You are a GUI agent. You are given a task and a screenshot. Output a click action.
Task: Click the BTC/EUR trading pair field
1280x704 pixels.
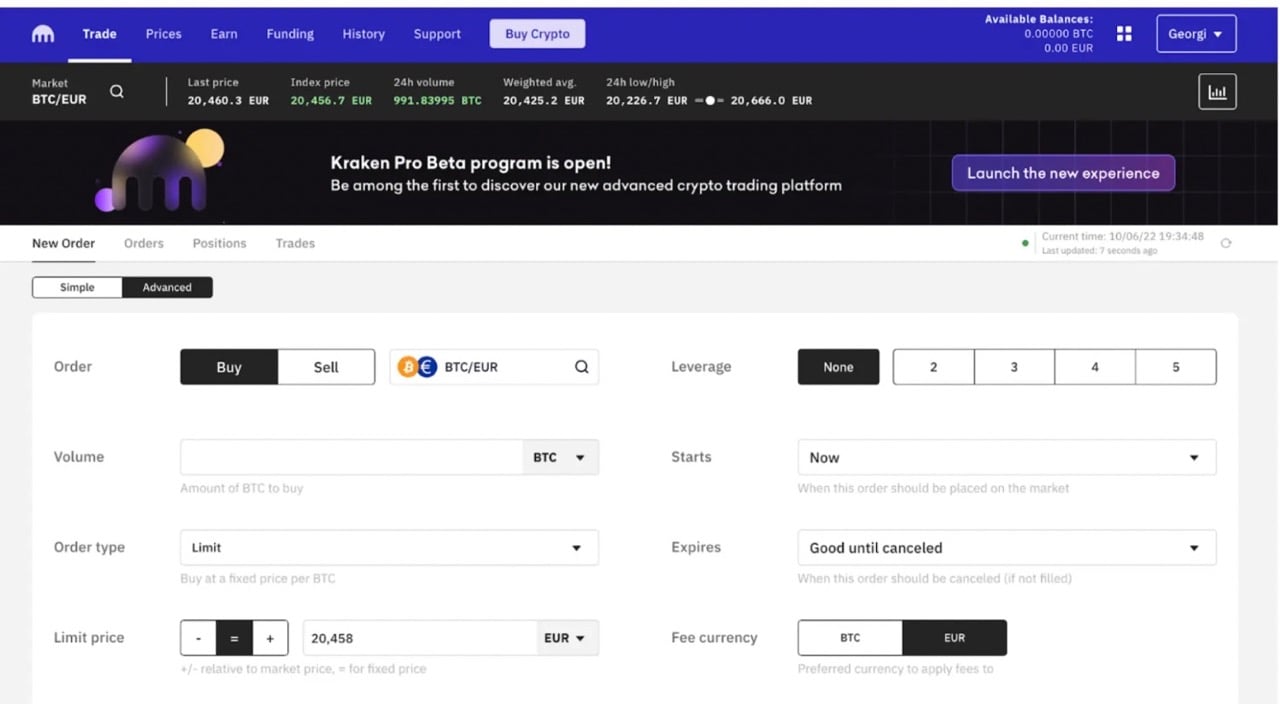pyautogui.click(x=494, y=367)
